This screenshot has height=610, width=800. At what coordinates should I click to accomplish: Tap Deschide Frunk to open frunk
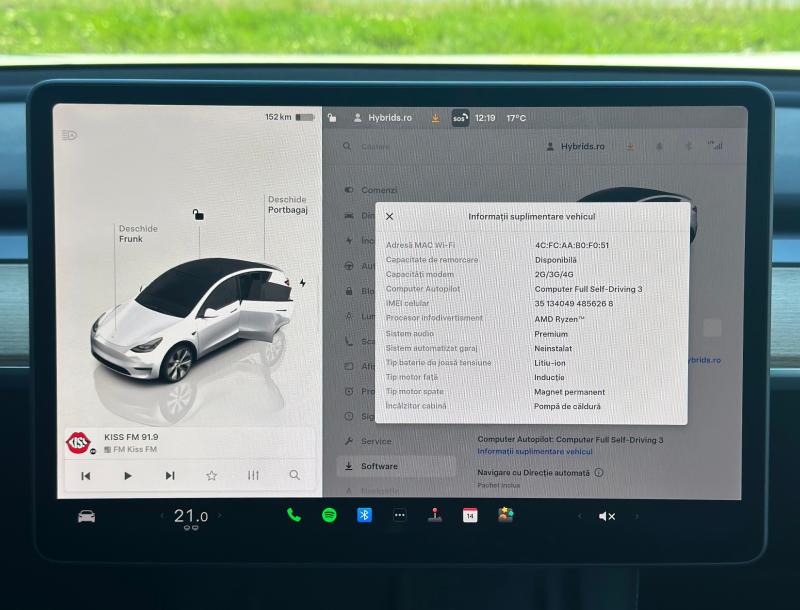(x=138, y=234)
